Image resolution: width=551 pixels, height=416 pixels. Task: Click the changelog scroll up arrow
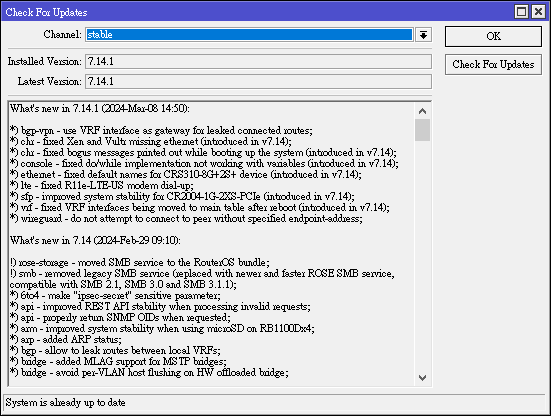pos(422,111)
